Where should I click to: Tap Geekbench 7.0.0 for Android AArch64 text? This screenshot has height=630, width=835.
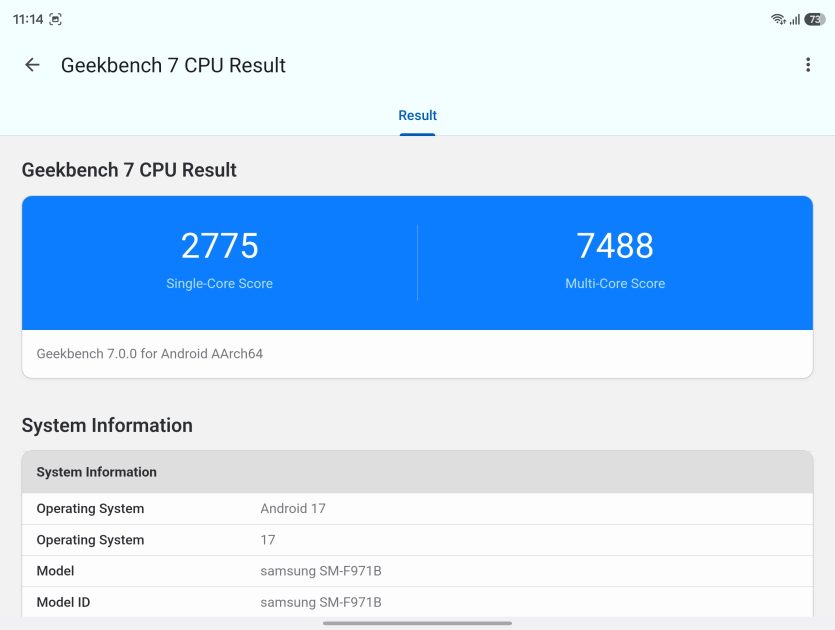(150, 354)
